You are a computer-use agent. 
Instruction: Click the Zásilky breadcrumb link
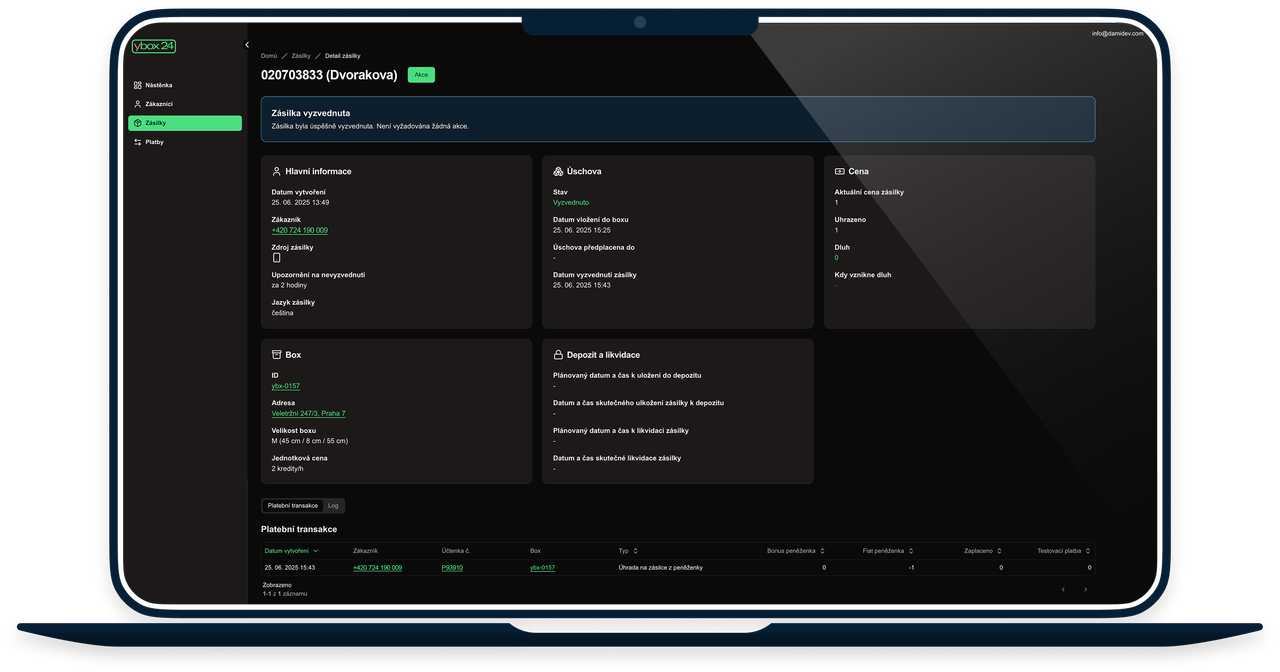click(301, 56)
